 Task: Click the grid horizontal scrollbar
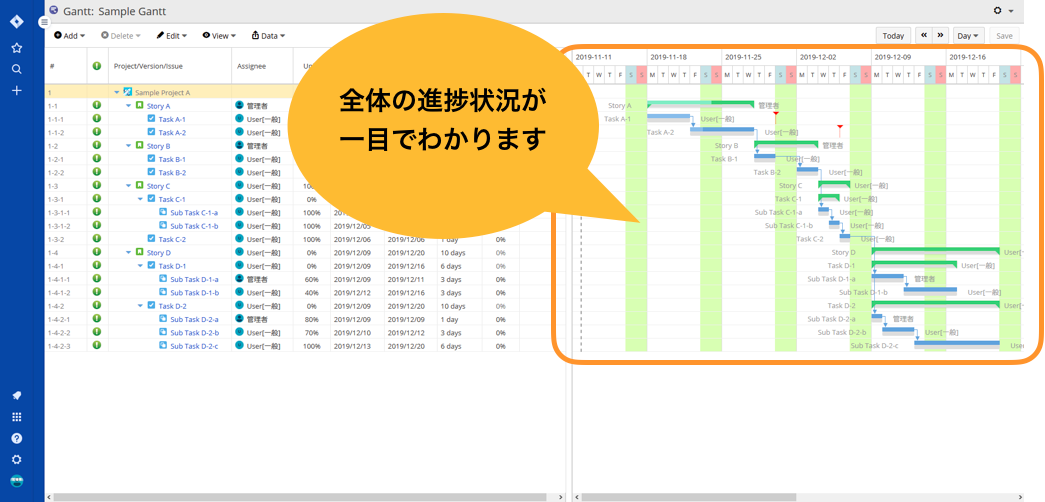(302, 497)
